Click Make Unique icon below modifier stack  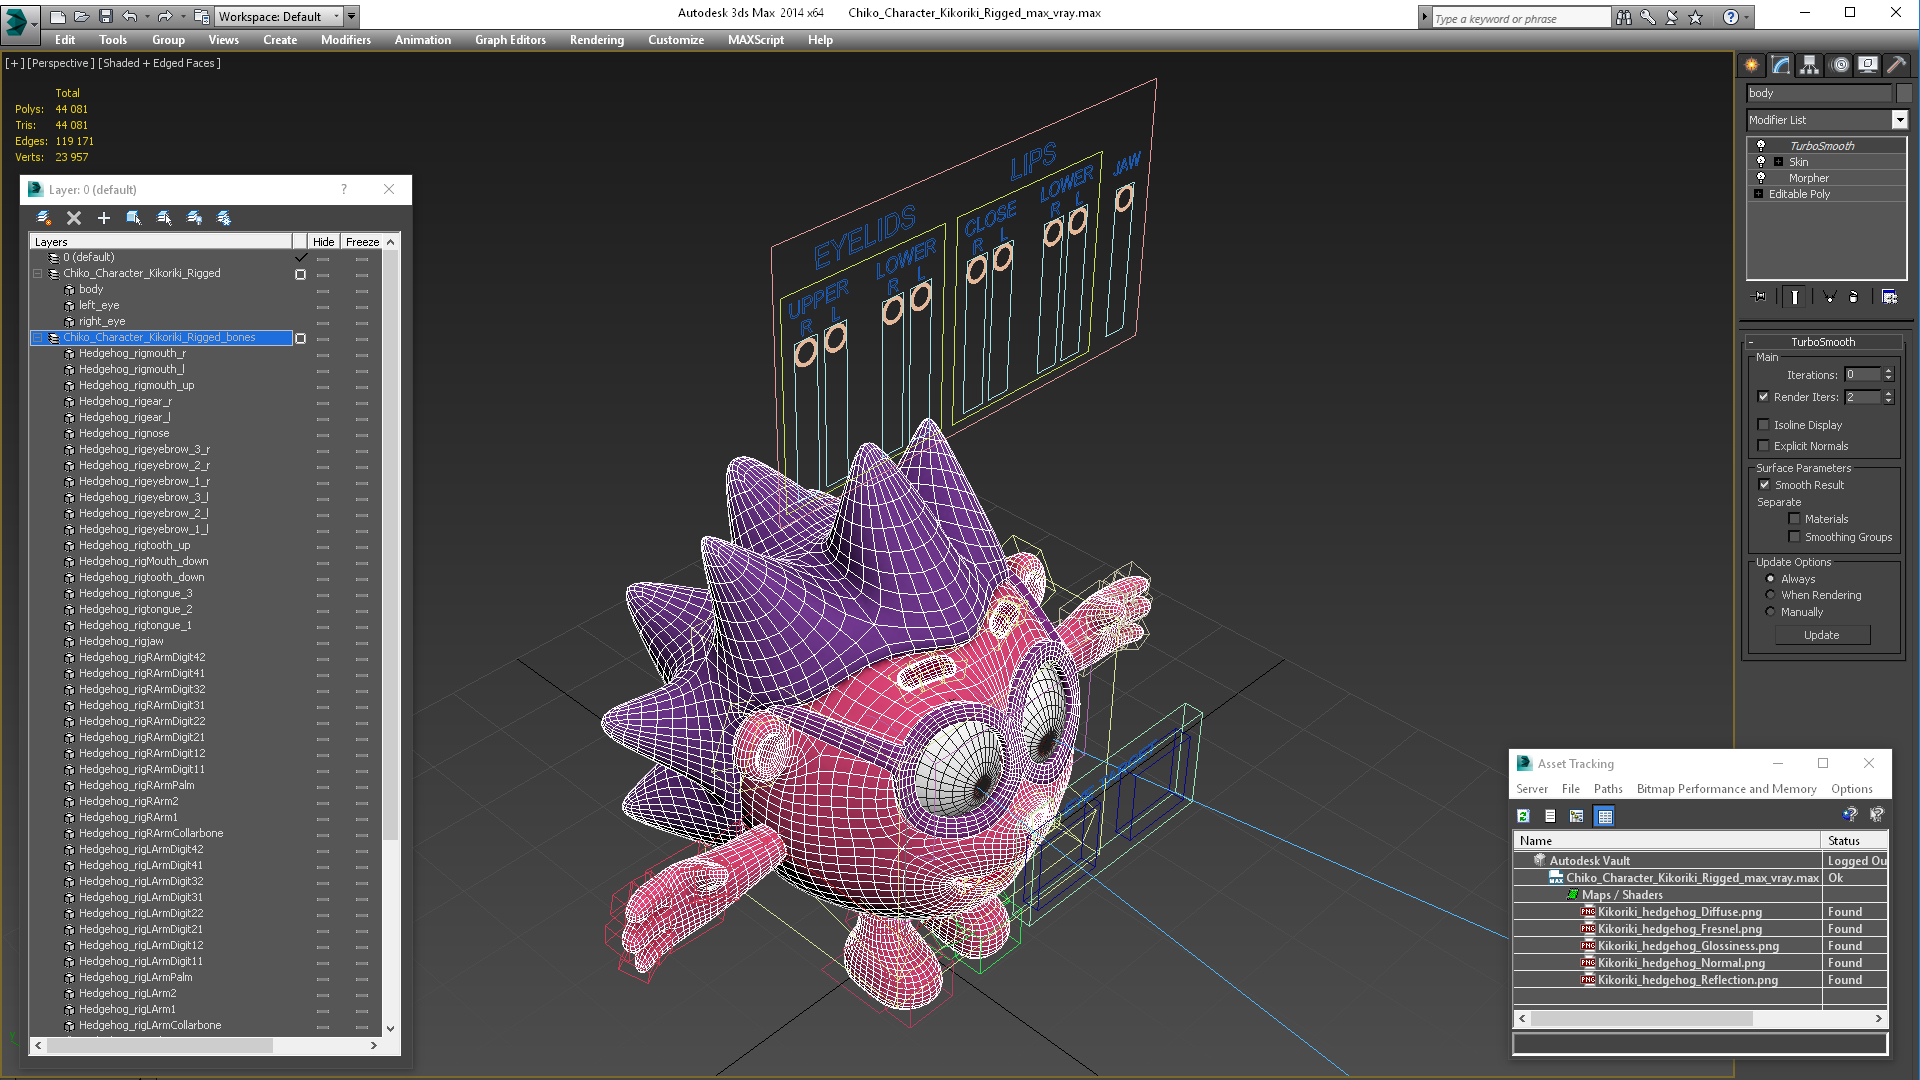[1829, 297]
